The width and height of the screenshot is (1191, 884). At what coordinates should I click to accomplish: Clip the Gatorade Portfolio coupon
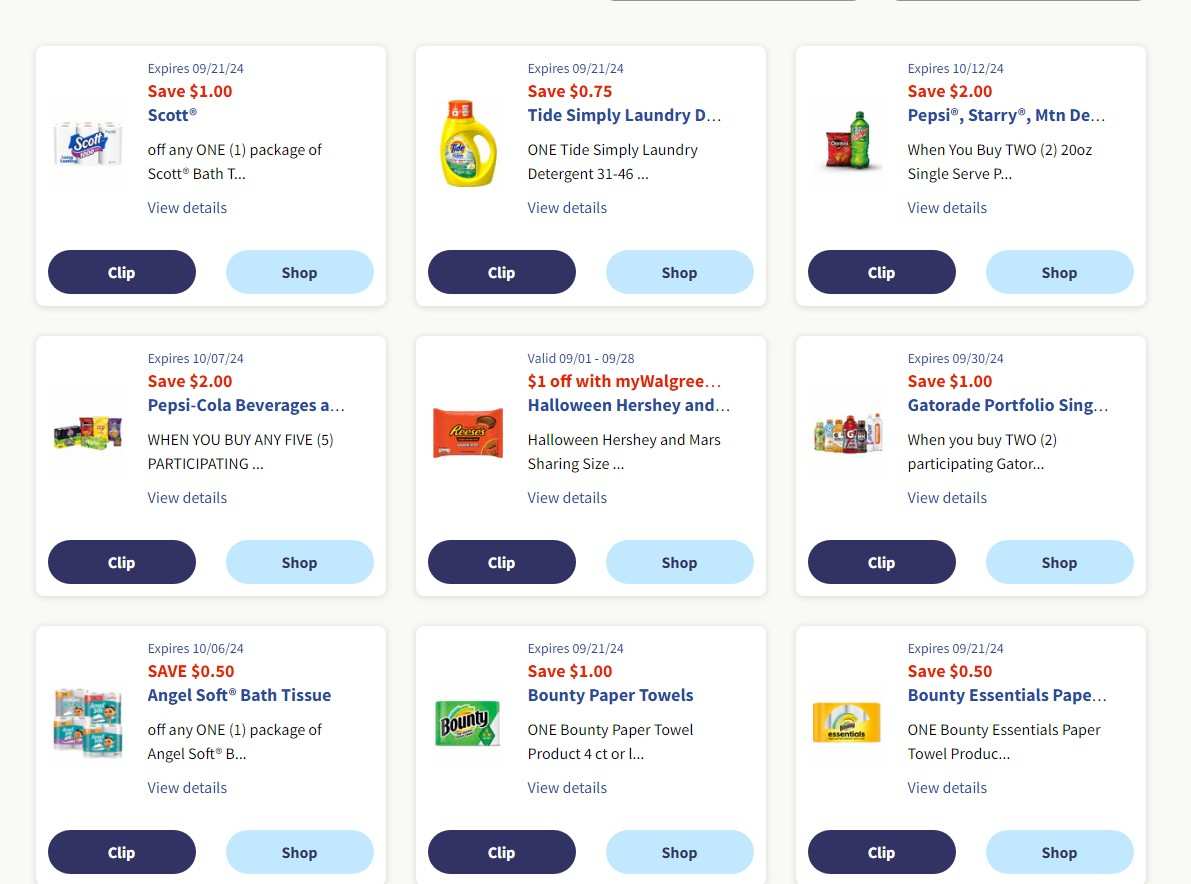coord(881,562)
